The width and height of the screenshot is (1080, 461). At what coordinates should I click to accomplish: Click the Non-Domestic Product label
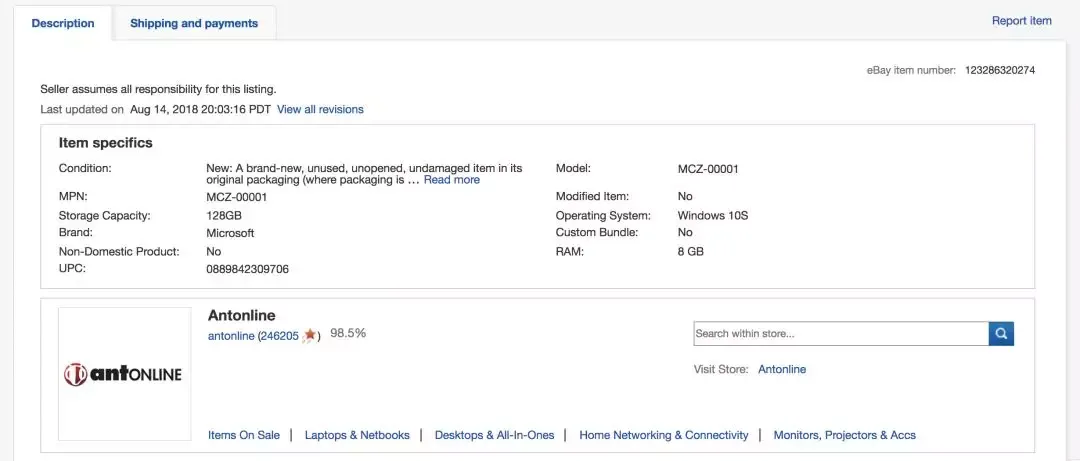119,252
